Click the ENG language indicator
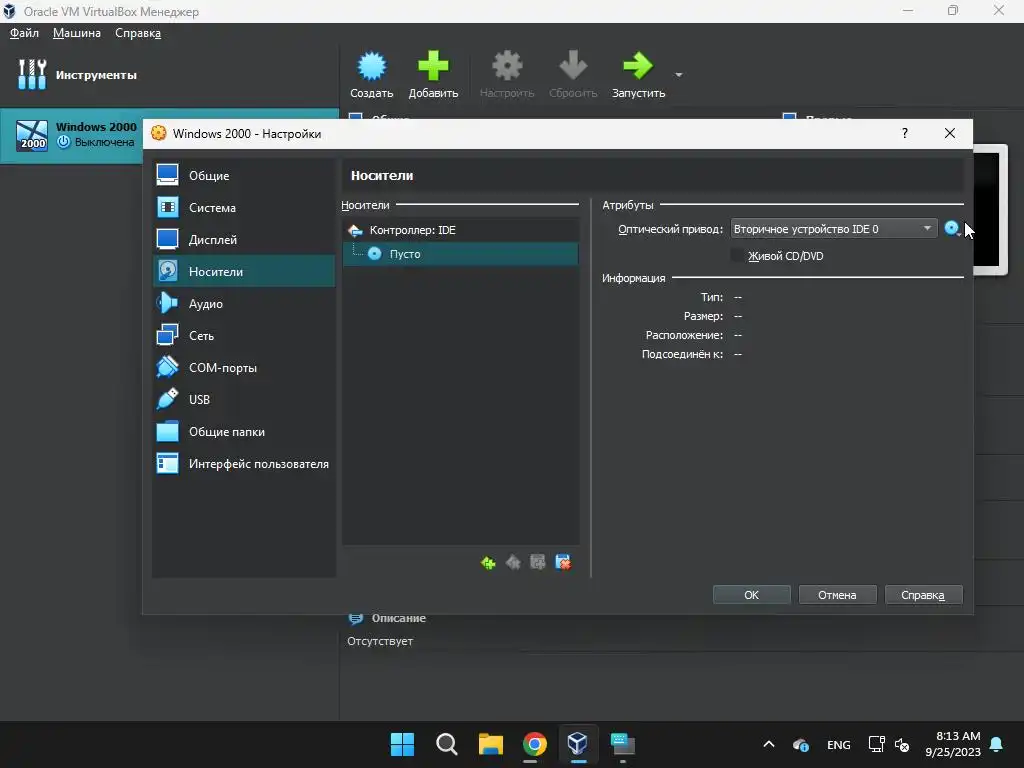The width and height of the screenshot is (1024, 768). [839, 744]
